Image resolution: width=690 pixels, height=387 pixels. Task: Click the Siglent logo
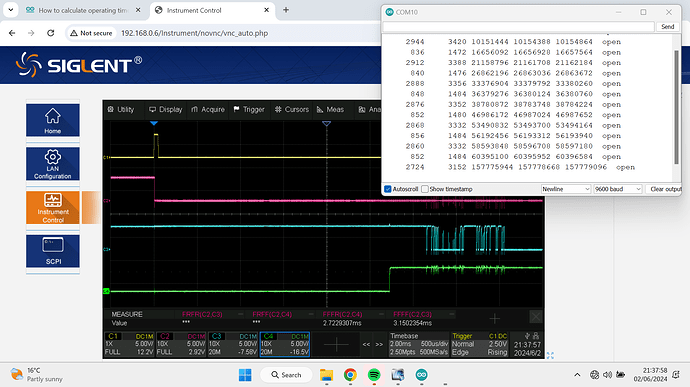click(79, 65)
